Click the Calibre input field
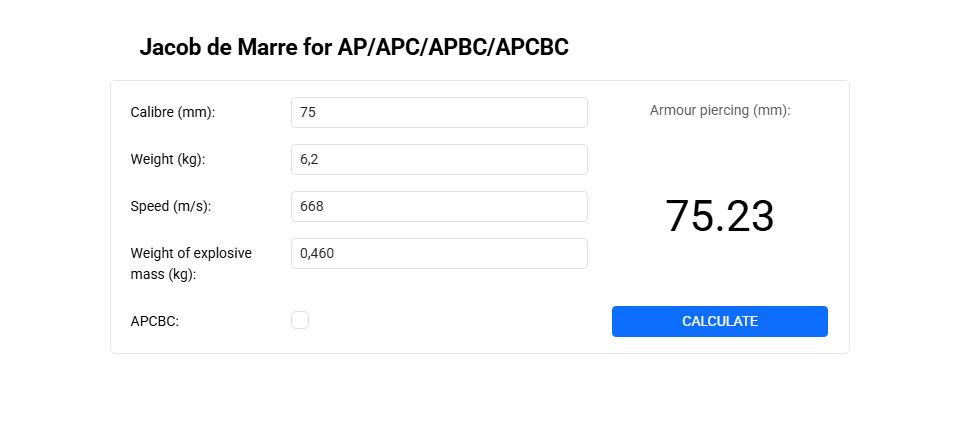960x434 pixels. click(x=439, y=112)
